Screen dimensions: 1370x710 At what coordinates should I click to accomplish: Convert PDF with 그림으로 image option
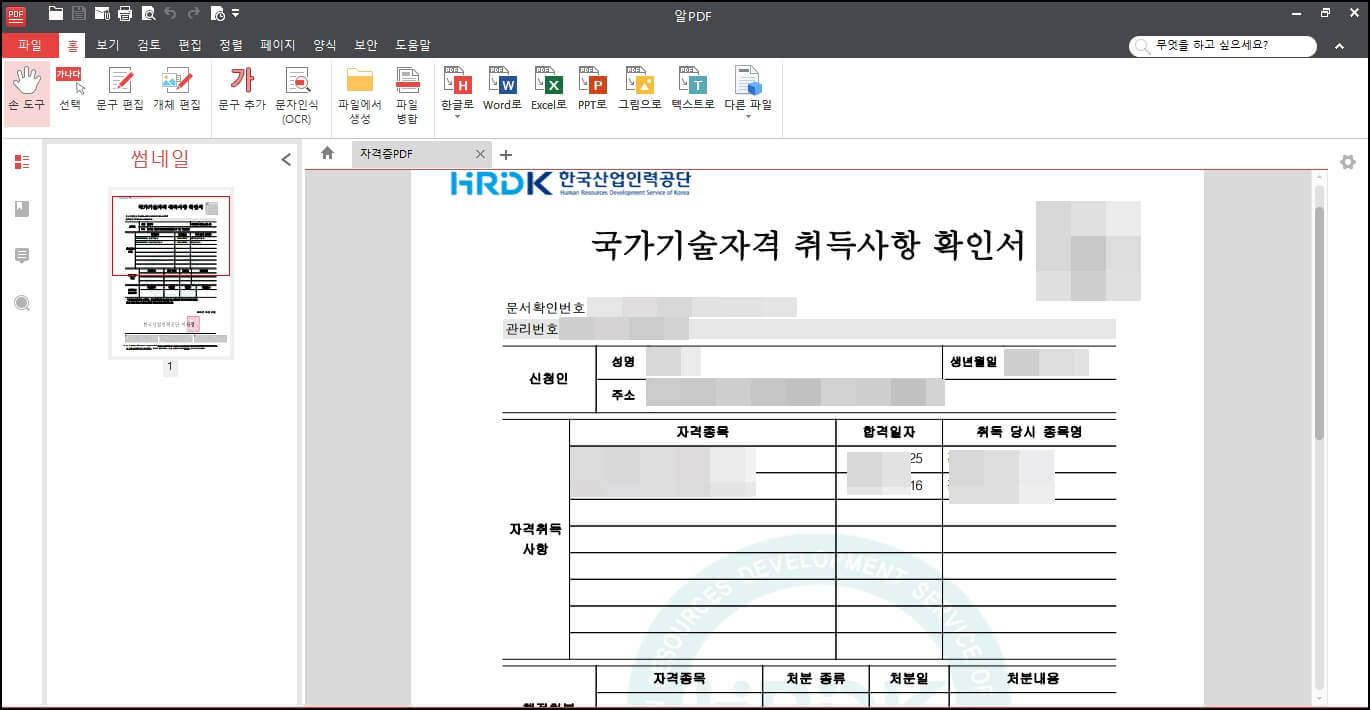pyautogui.click(x=639, y=88)
